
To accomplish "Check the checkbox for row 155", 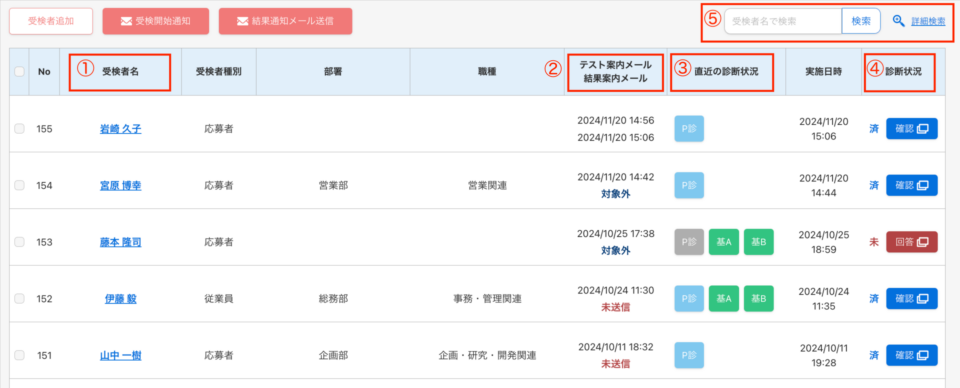I will point(19,129).
